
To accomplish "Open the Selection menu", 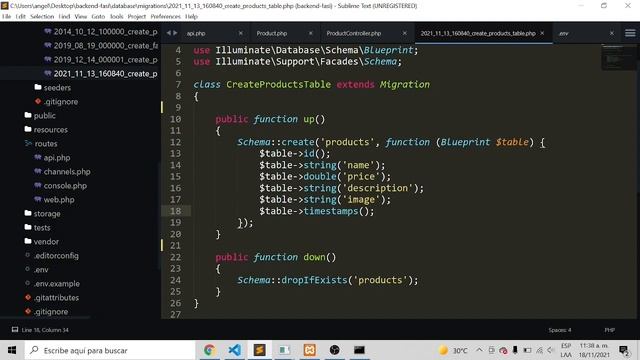I will pyautogui.click(x=42, y=16).
